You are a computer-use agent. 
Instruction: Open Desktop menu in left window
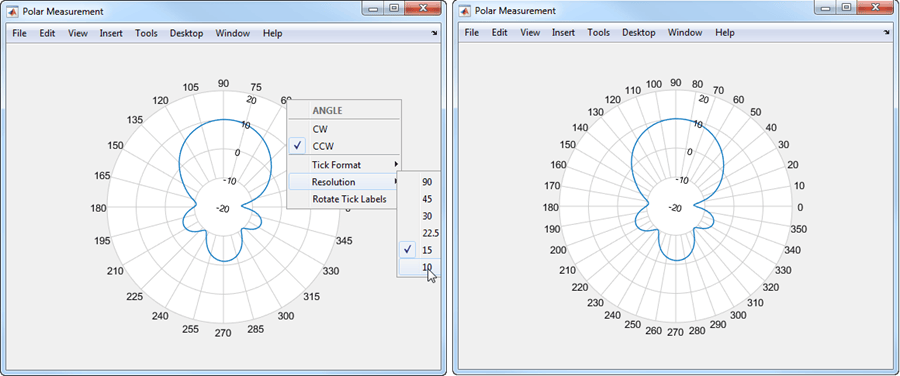pos(187,33)
